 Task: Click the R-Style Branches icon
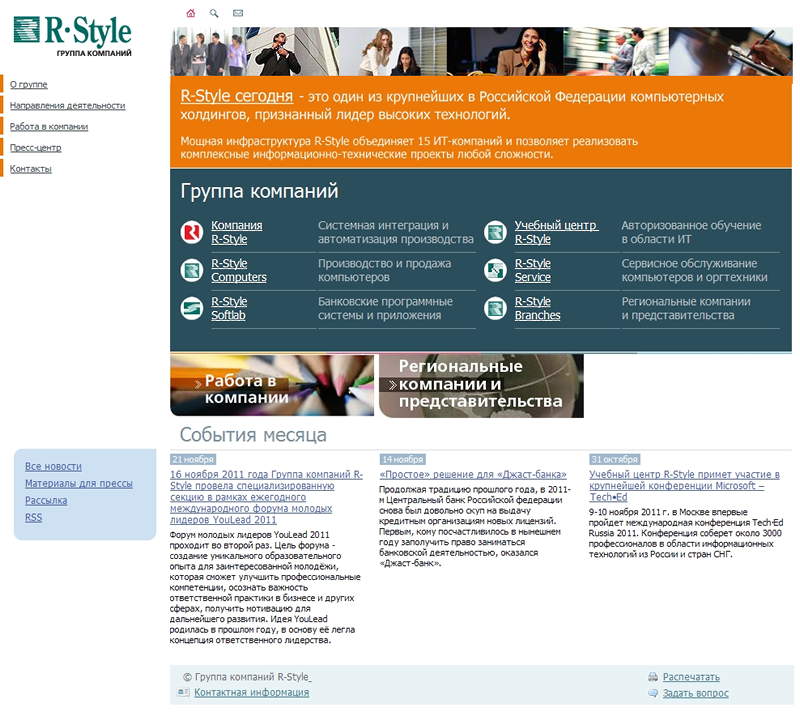coord(495,308)
